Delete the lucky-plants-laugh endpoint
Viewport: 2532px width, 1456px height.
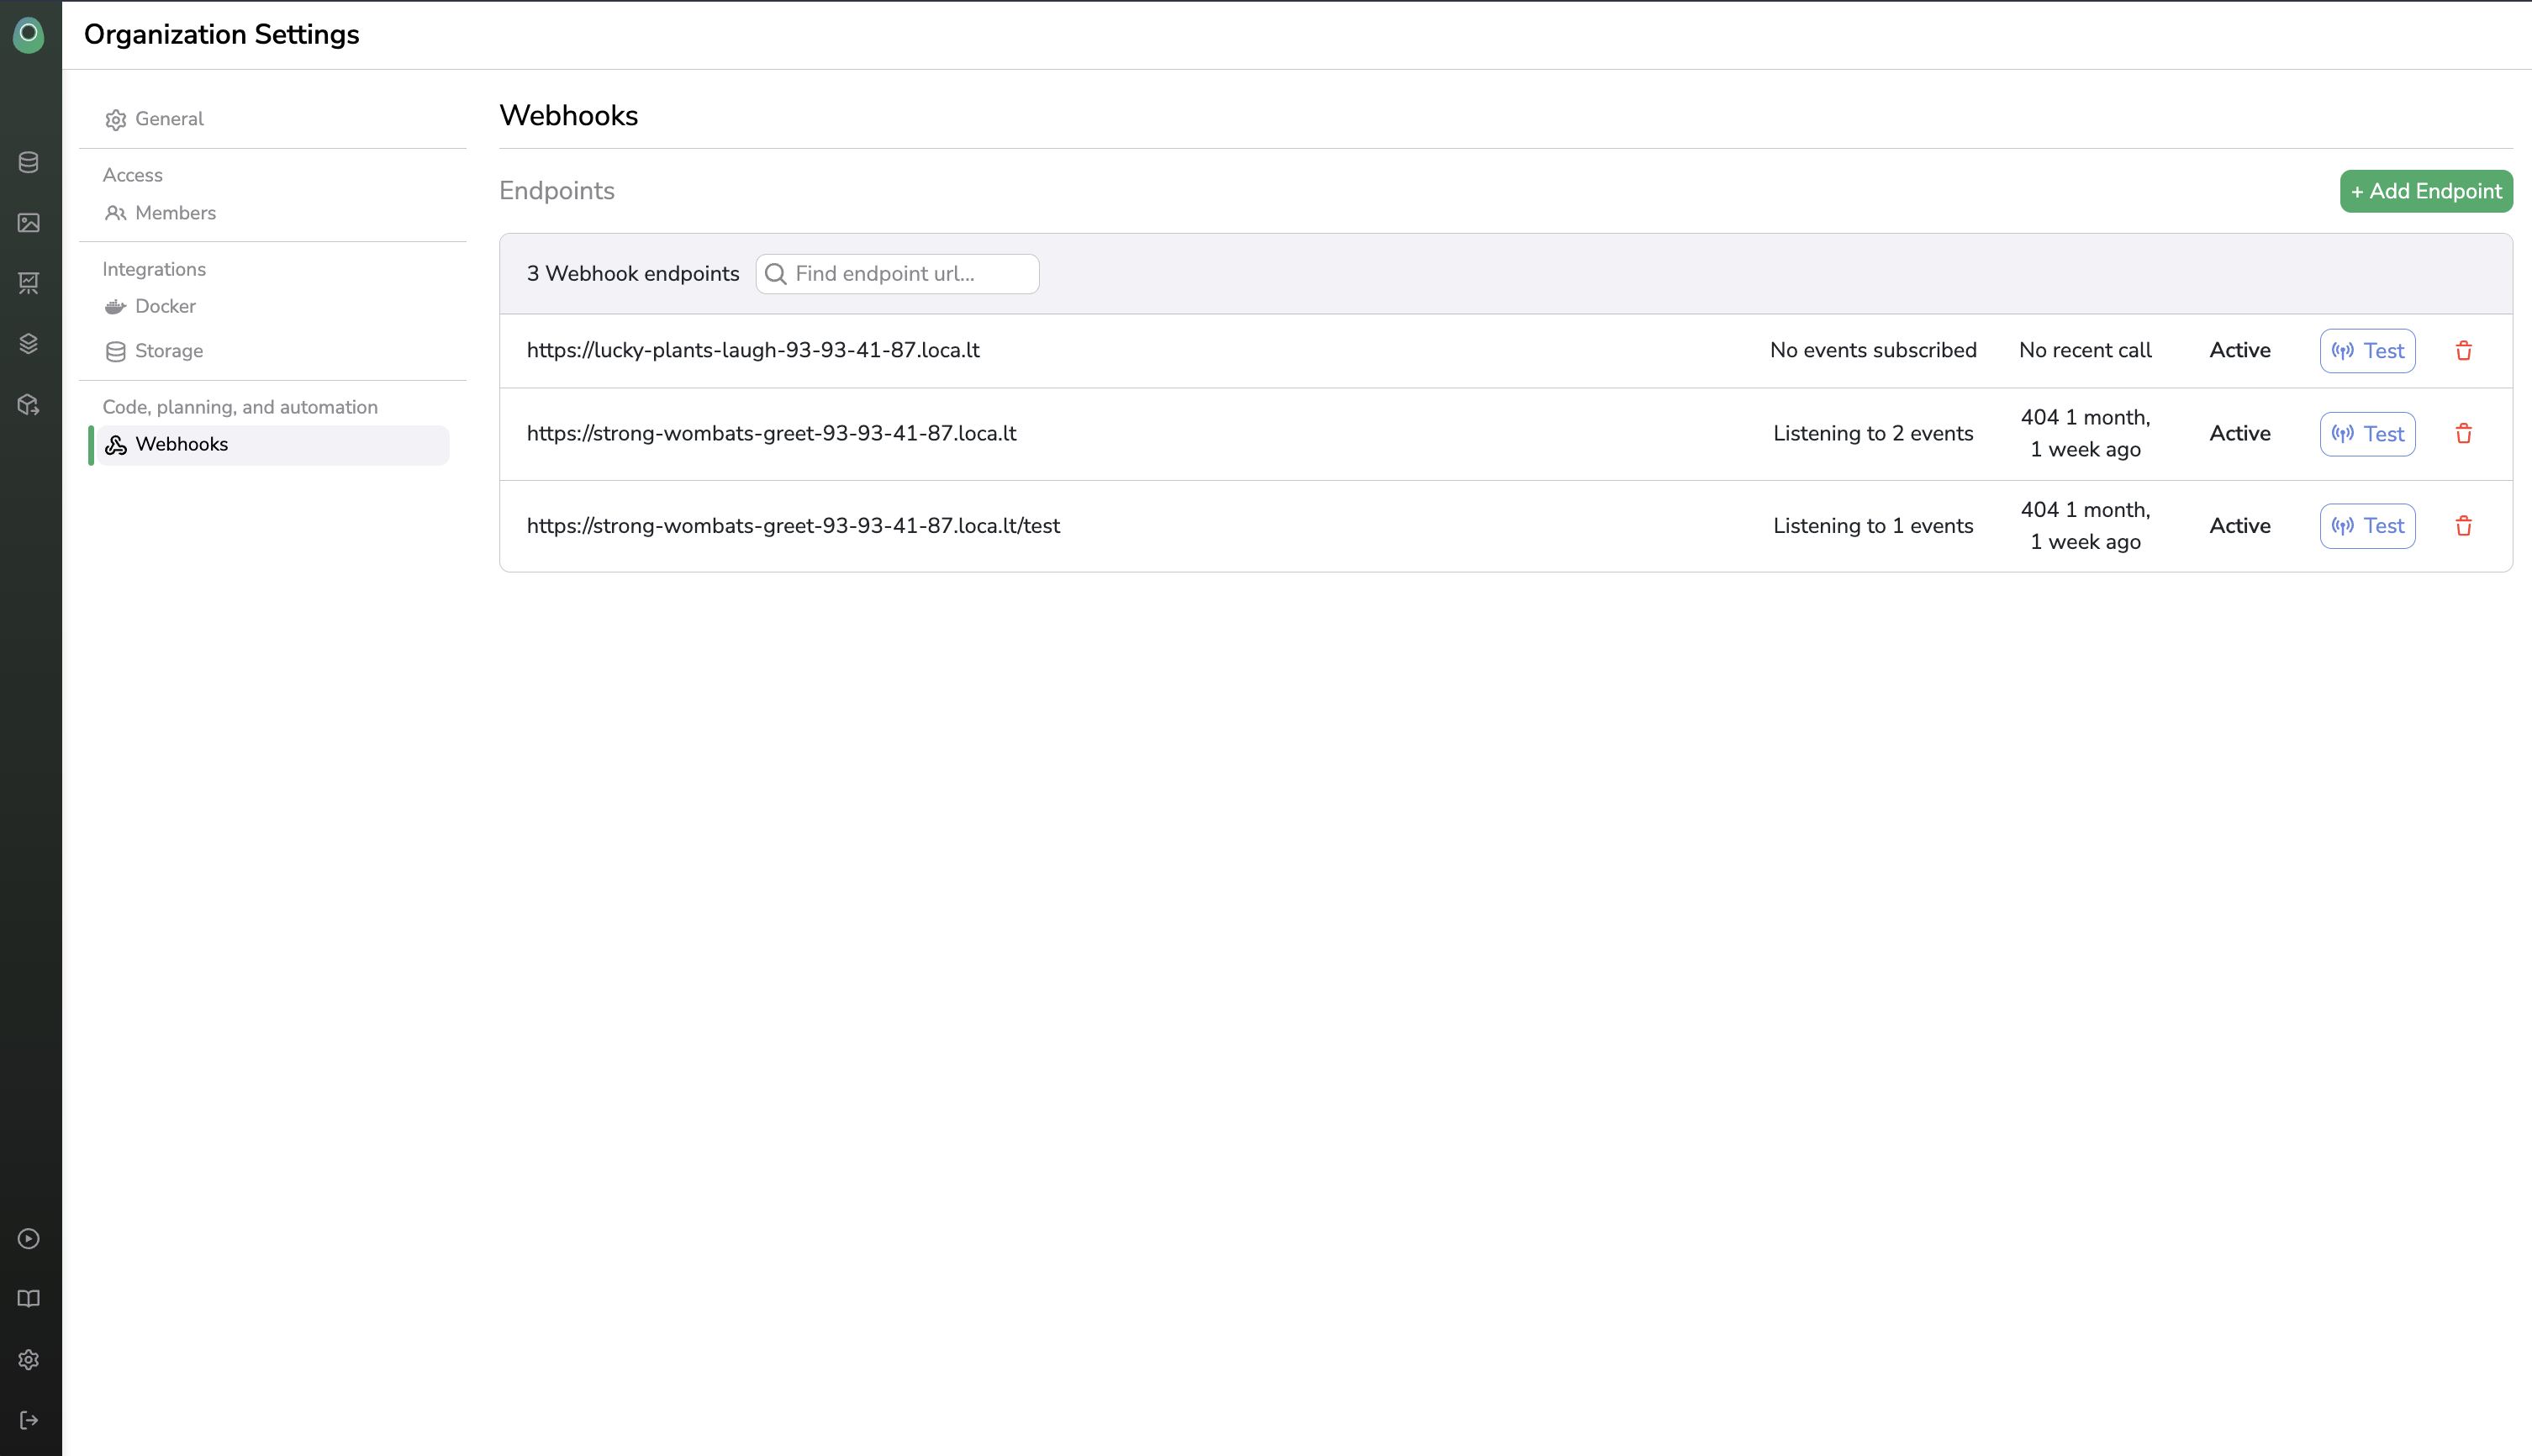(x=2463, y=351)
